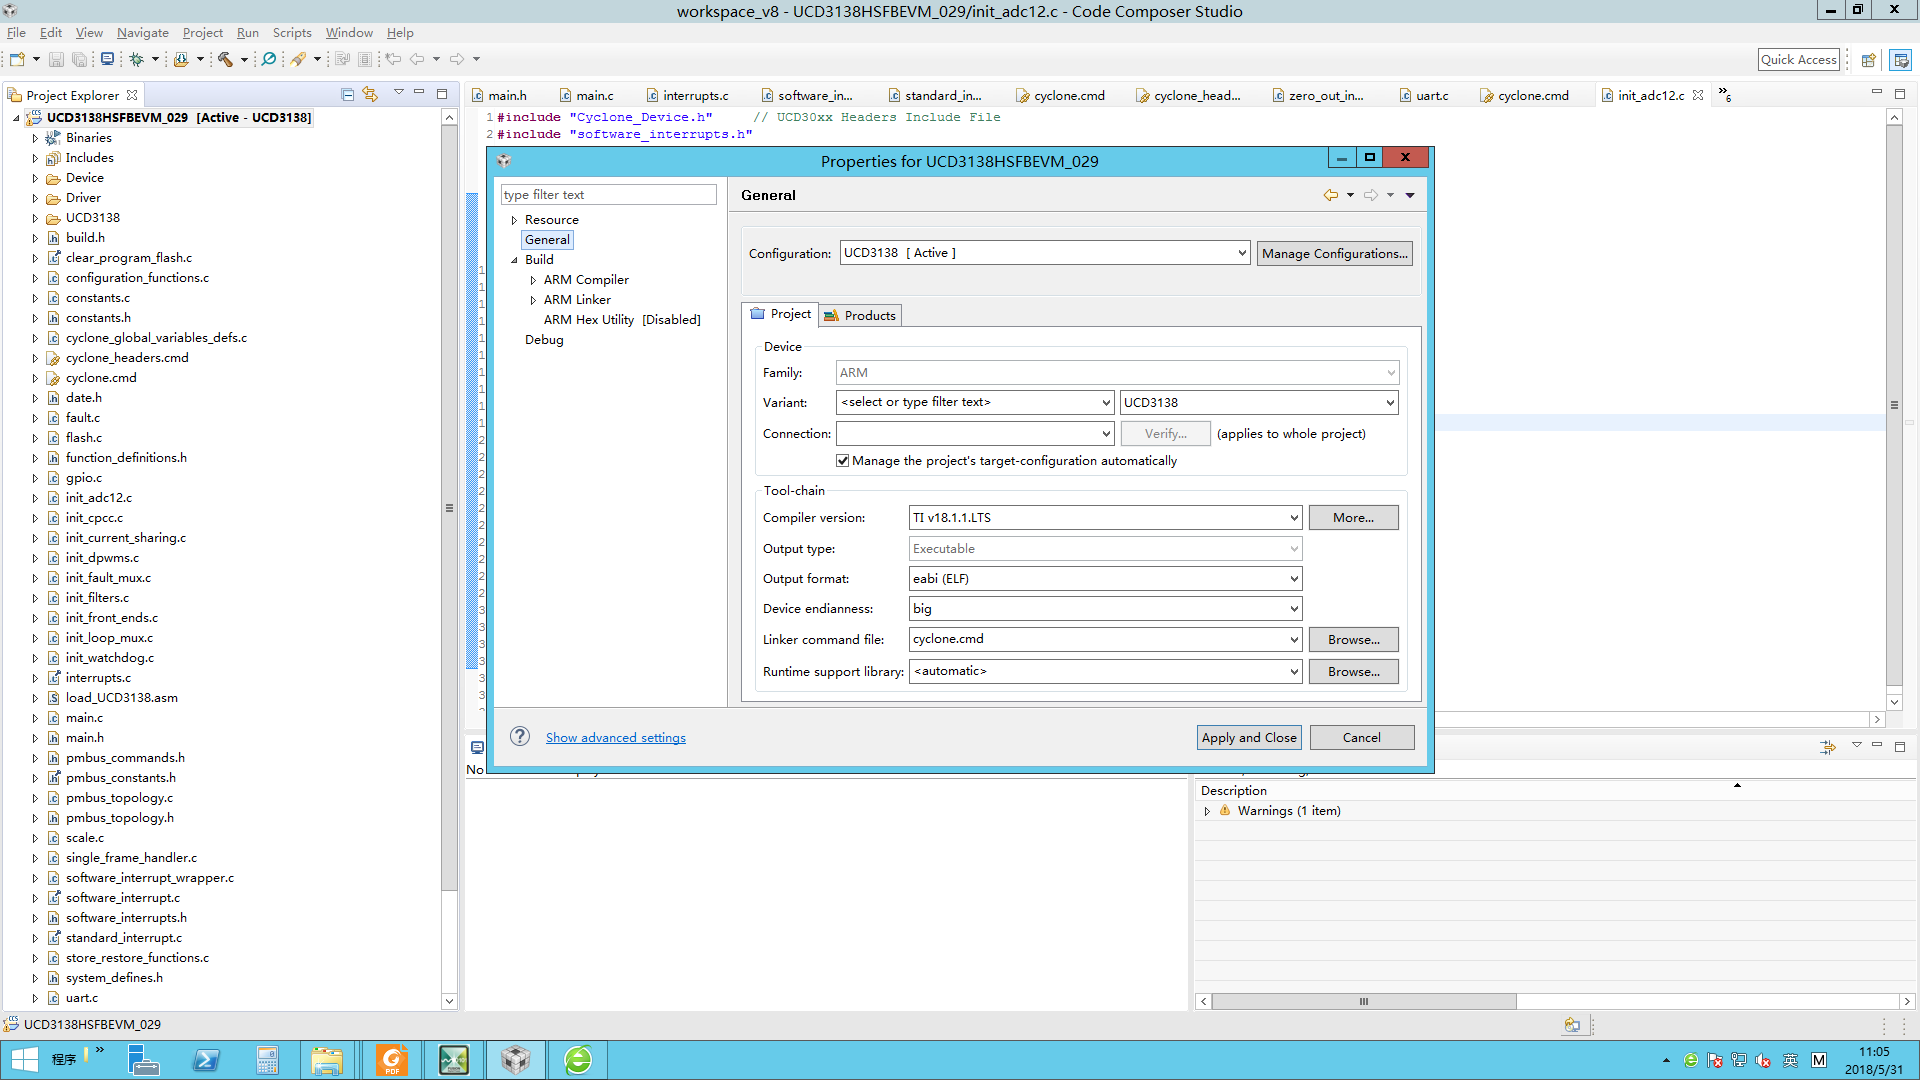This screenshot has width=1920, height=1080.
Task: Click the Build hammer icon
Action: [x=225, y=60]
